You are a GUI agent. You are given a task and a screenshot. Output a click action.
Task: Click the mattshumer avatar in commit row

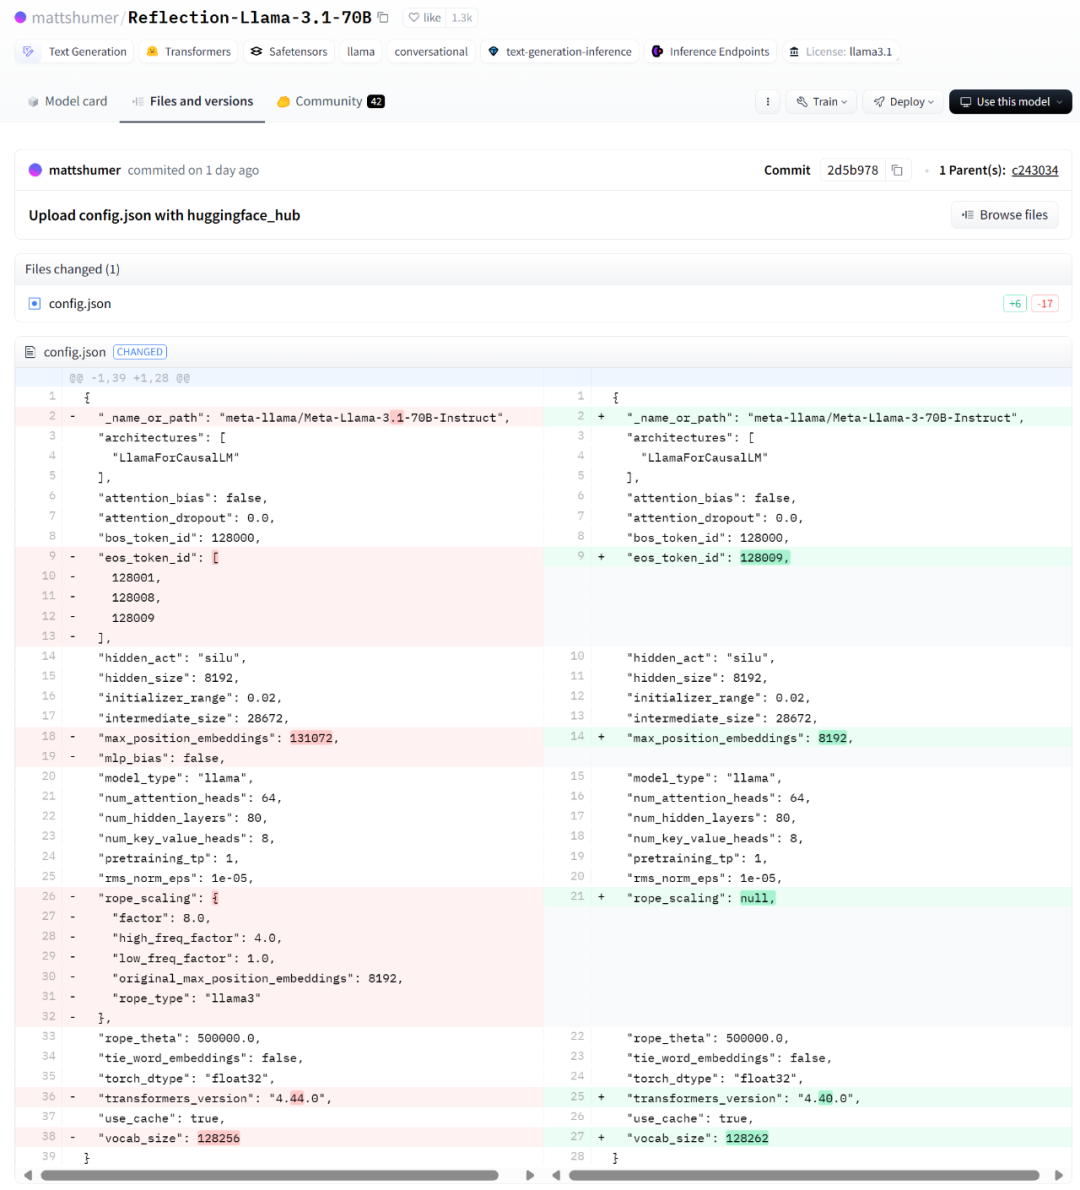(36, 170)
